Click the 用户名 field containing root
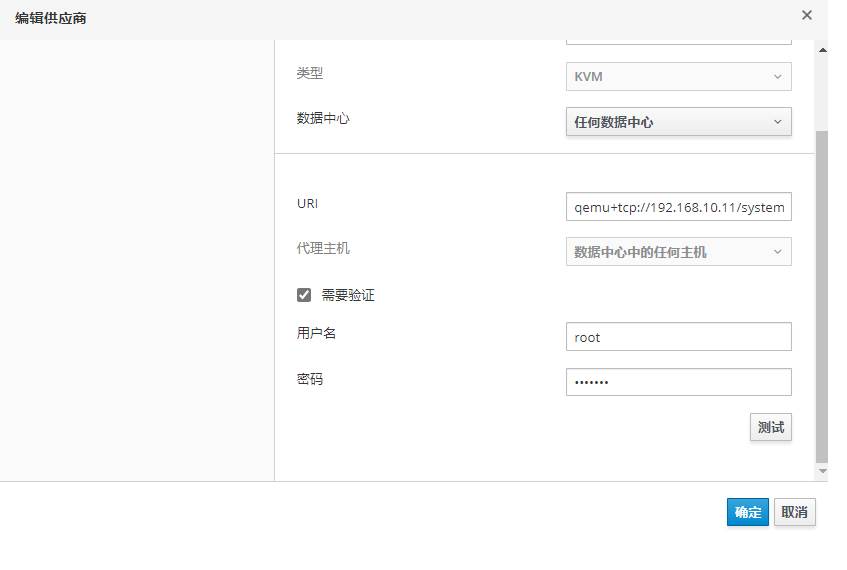This screenshot has width=847, height=570. [678, 337]
